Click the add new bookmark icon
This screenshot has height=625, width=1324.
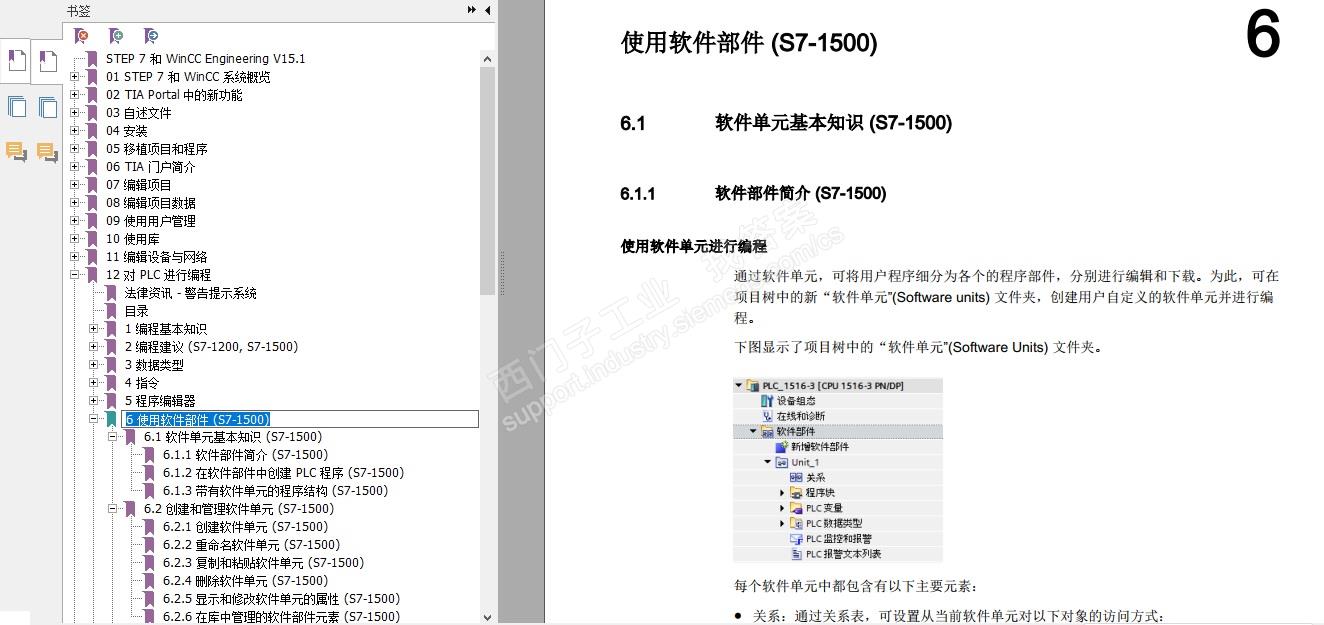coord(116,36)
